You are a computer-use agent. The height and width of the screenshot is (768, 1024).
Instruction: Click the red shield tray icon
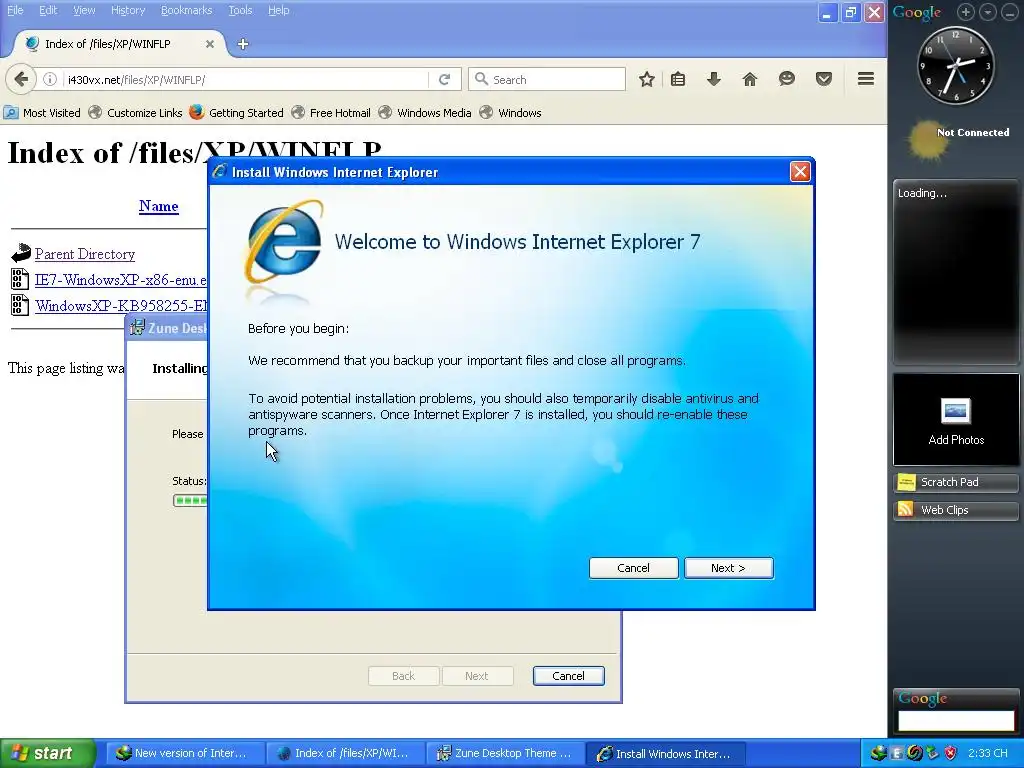[x=951, y=754]
